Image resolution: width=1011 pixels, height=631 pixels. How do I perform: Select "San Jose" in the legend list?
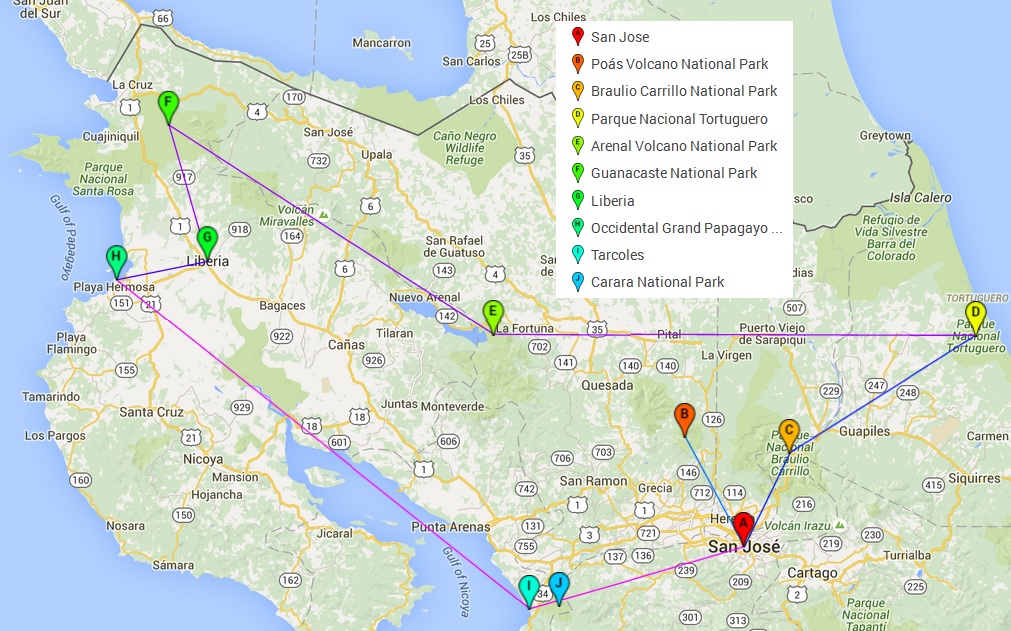(620, 37)
